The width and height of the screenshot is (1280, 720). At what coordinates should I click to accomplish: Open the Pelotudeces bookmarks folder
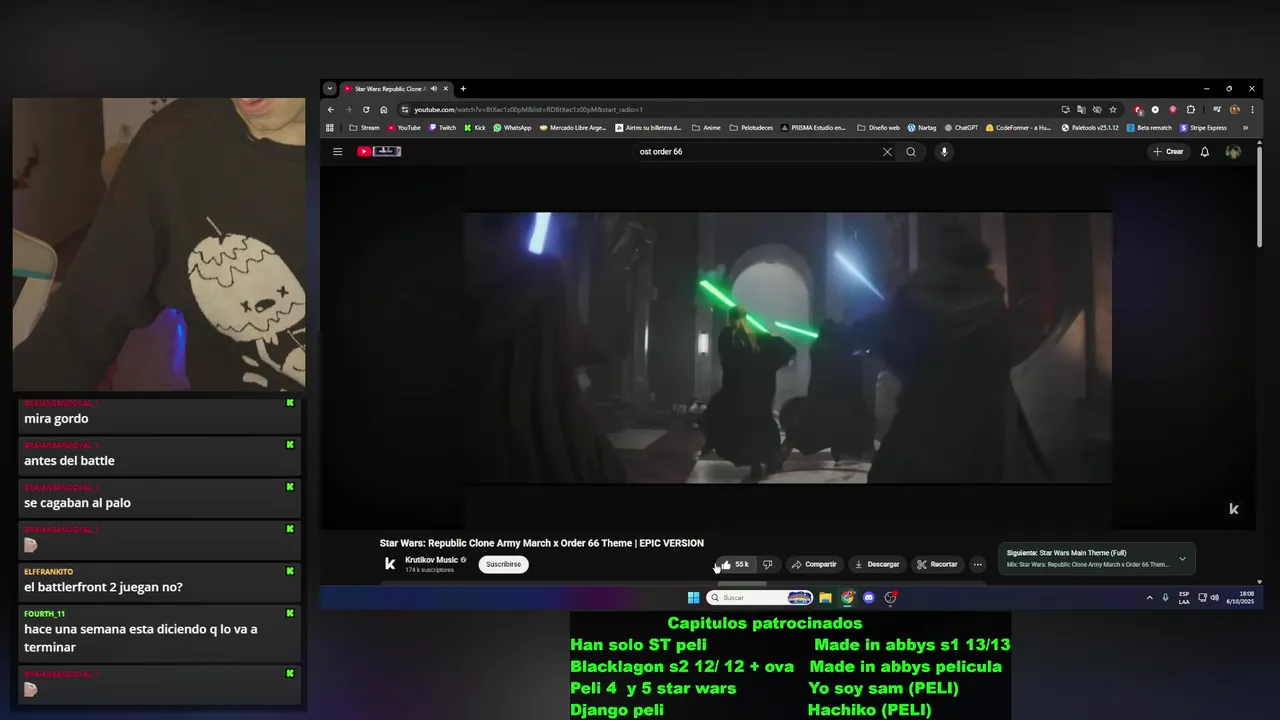click(x=751, y=128)
